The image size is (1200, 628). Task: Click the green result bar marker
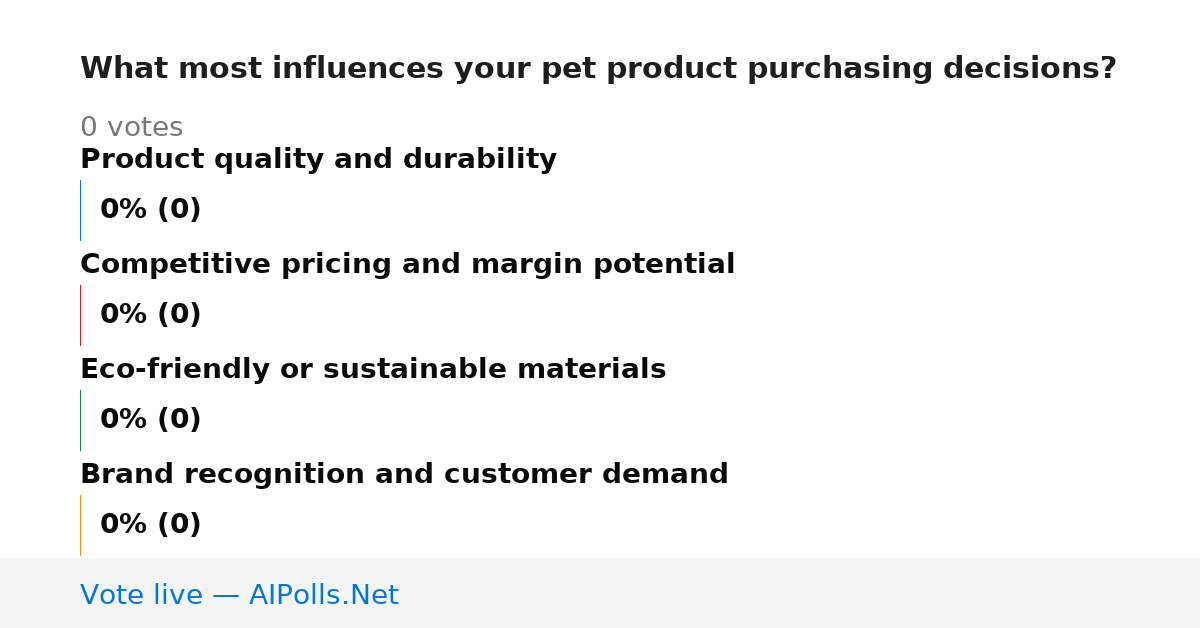pos(80,420)
